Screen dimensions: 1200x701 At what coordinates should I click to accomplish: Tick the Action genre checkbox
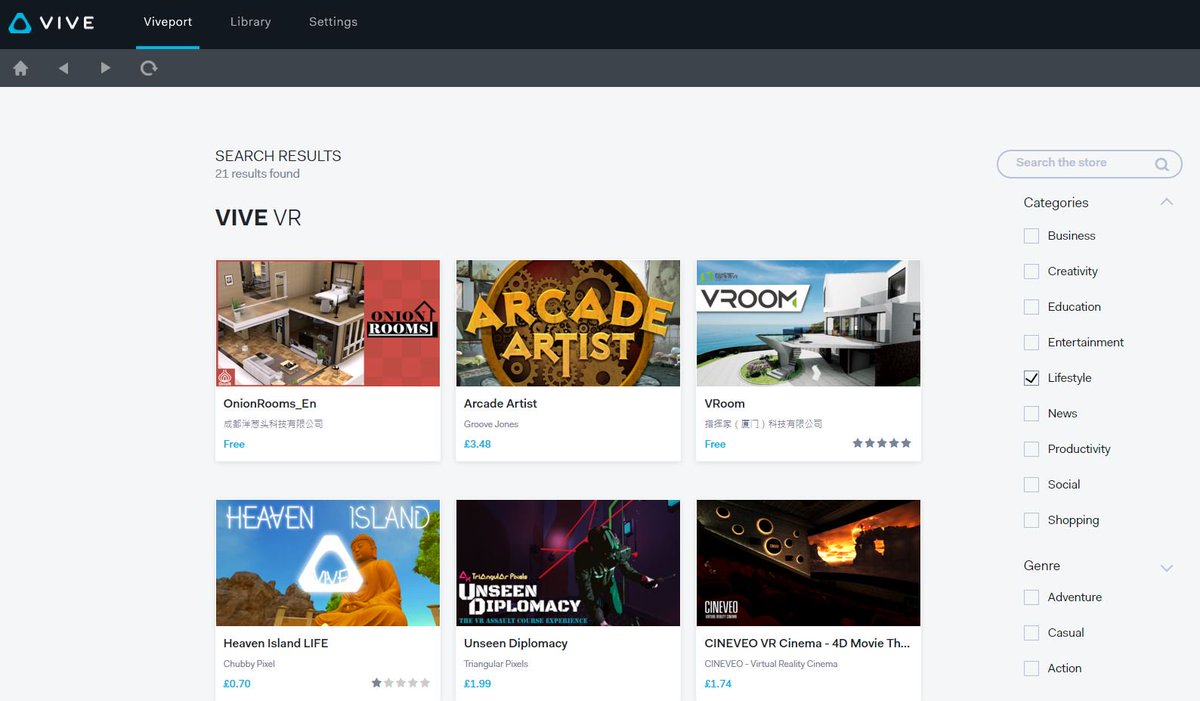pos(1031,668)
